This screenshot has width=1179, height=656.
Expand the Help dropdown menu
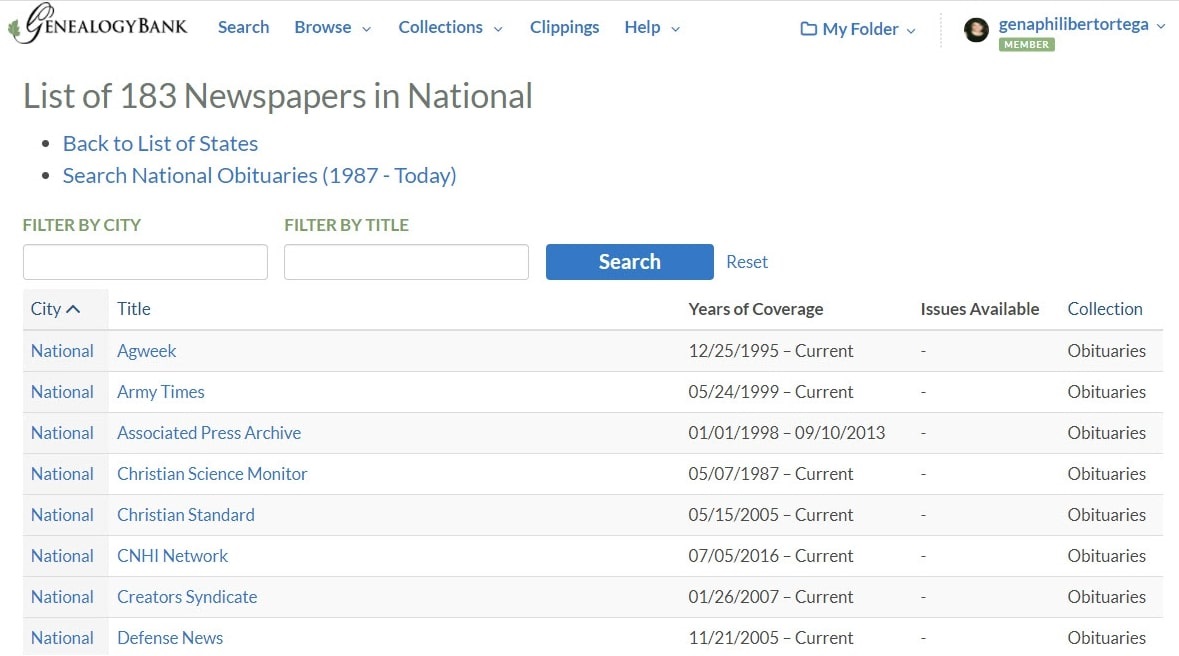652,27
